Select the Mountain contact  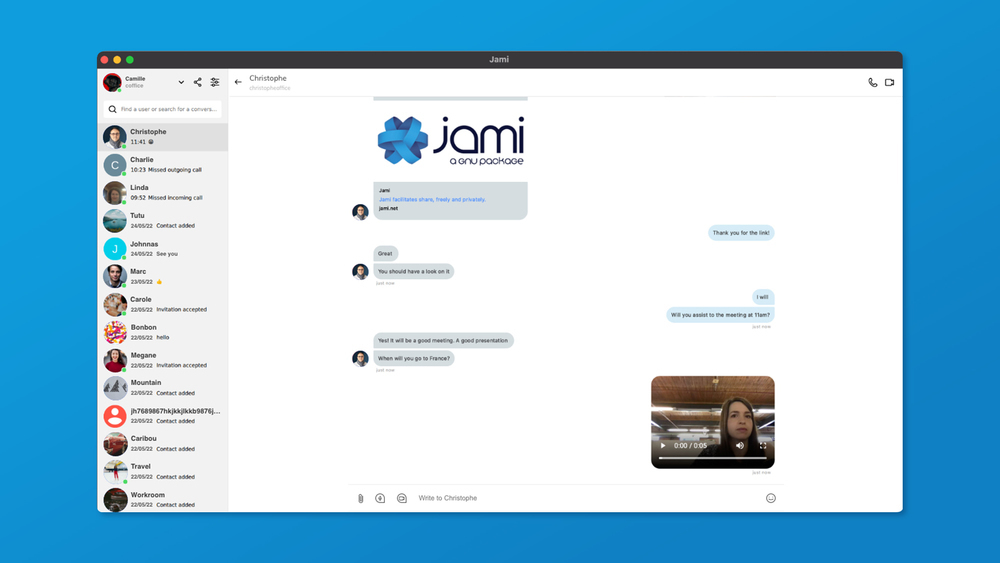pos(163,388)
